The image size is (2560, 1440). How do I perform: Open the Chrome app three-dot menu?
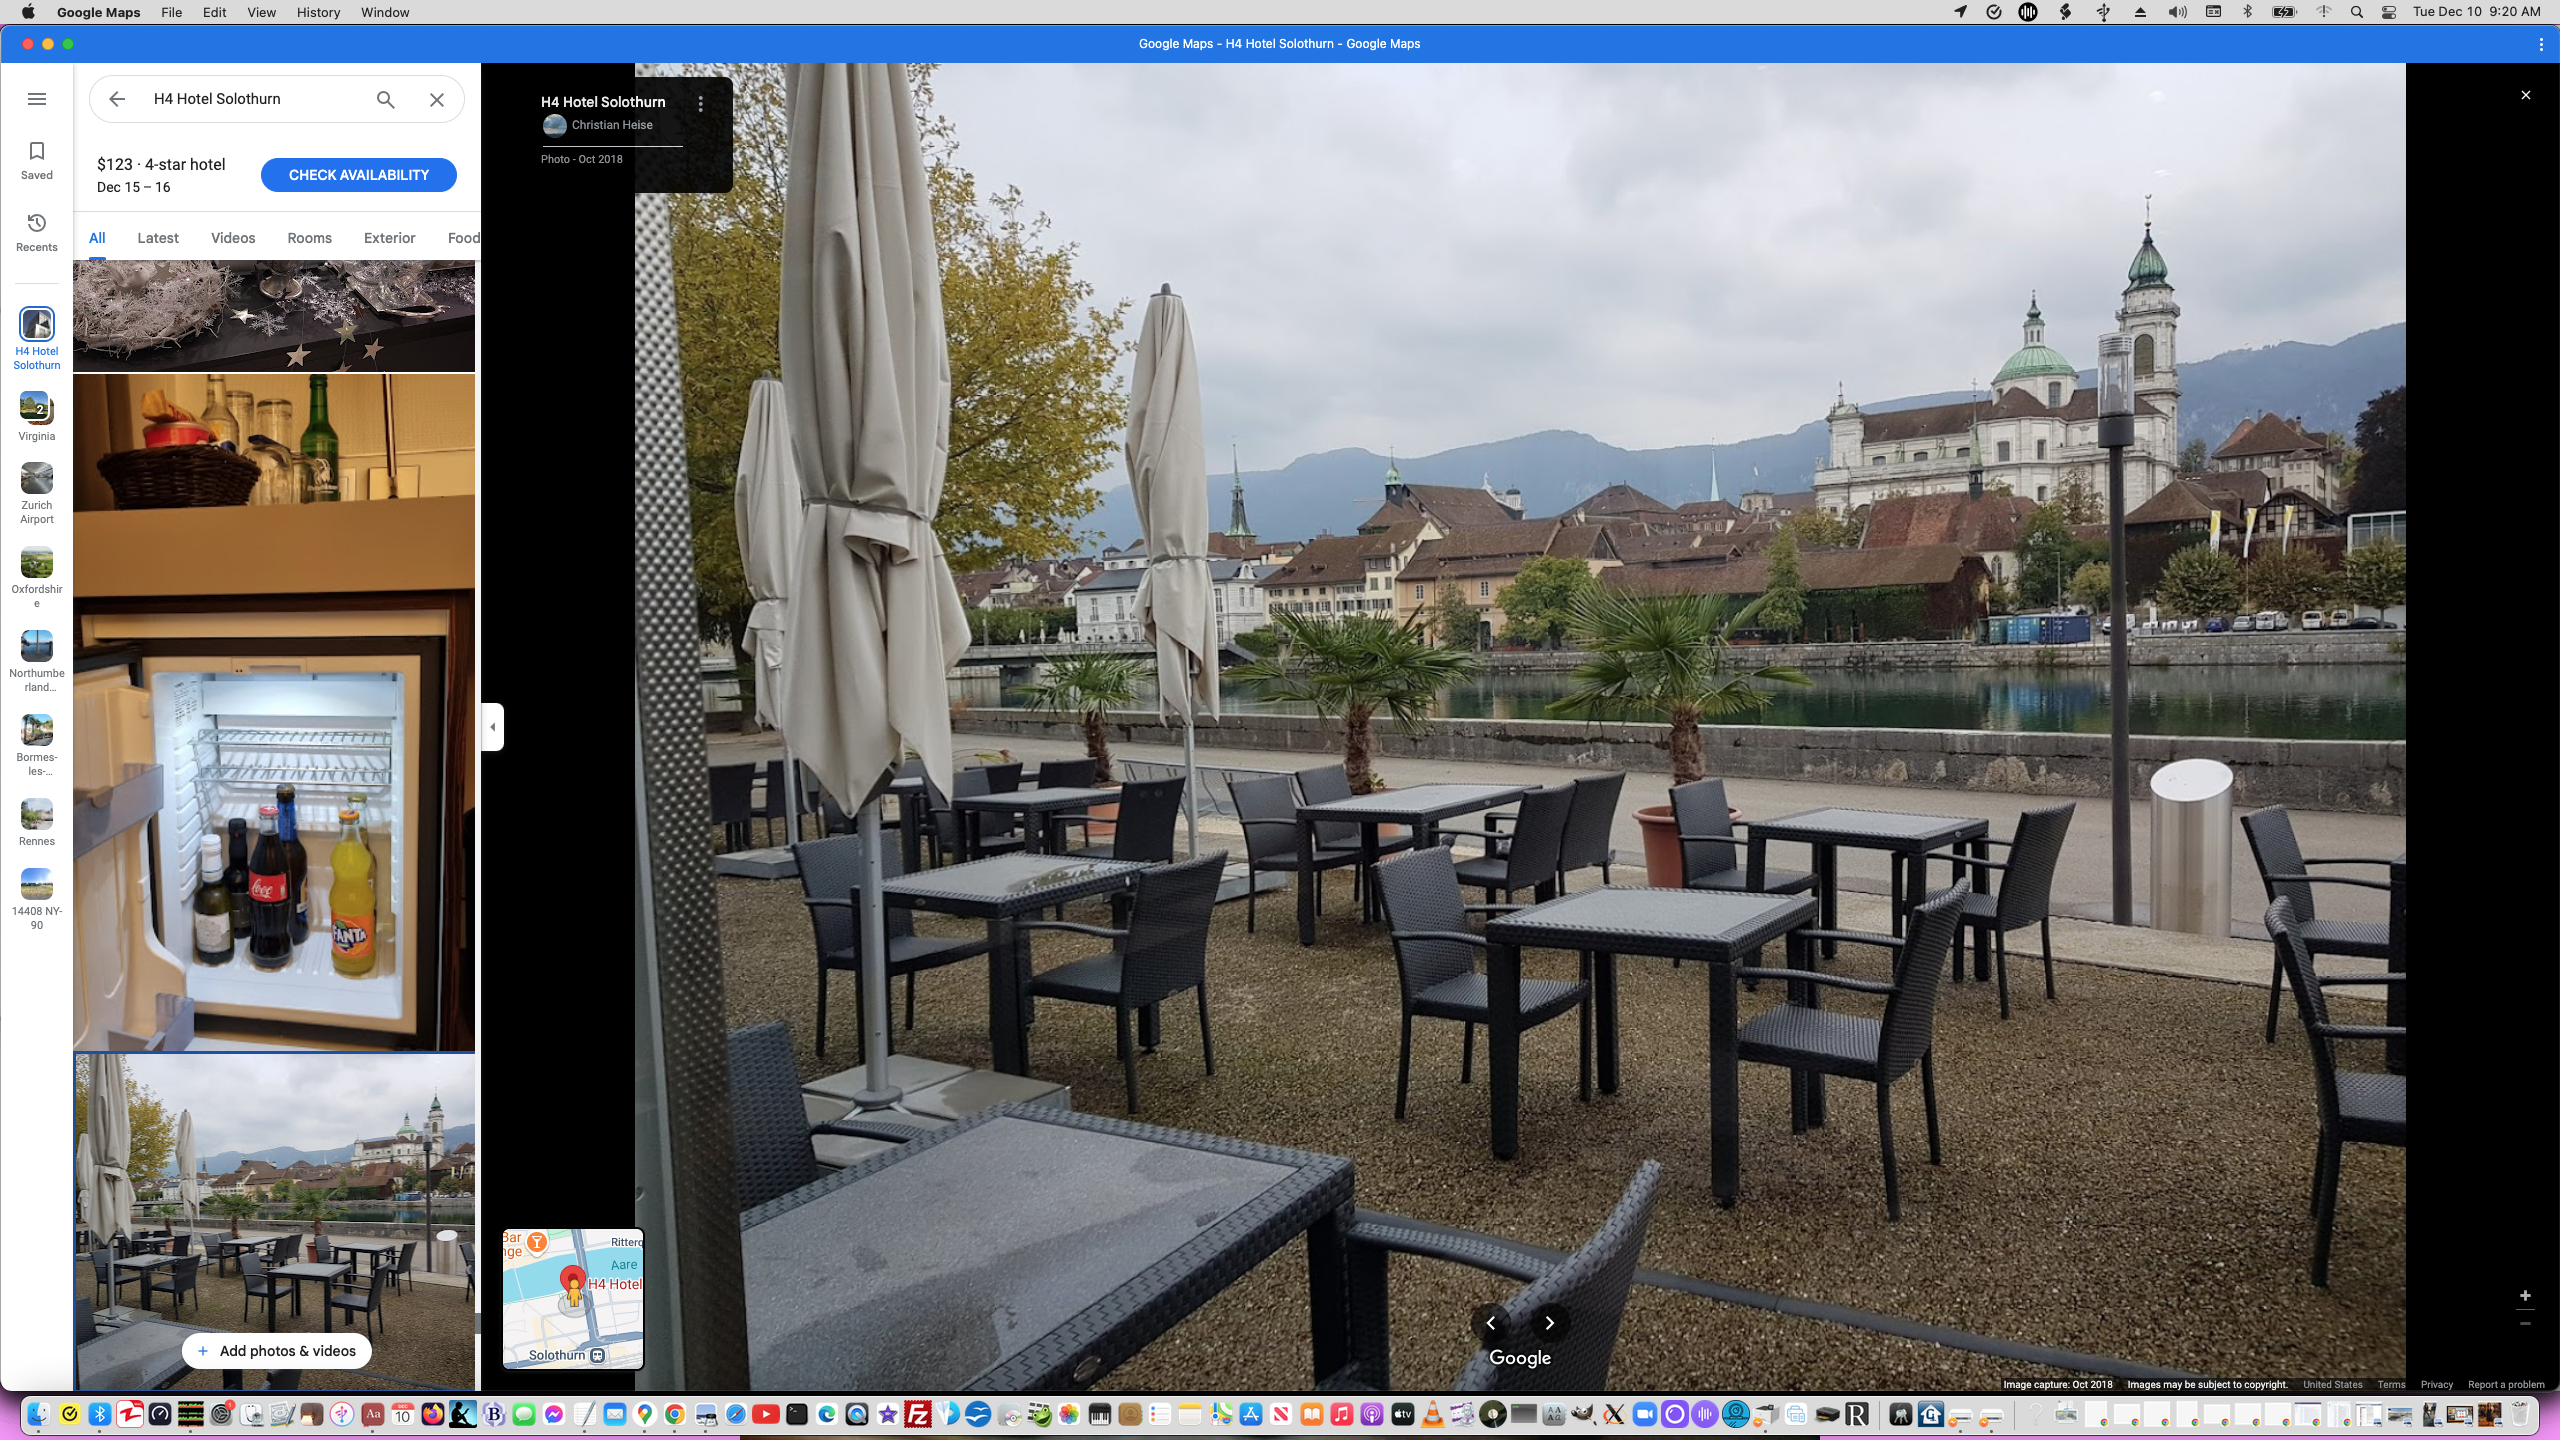point(2540,44)
